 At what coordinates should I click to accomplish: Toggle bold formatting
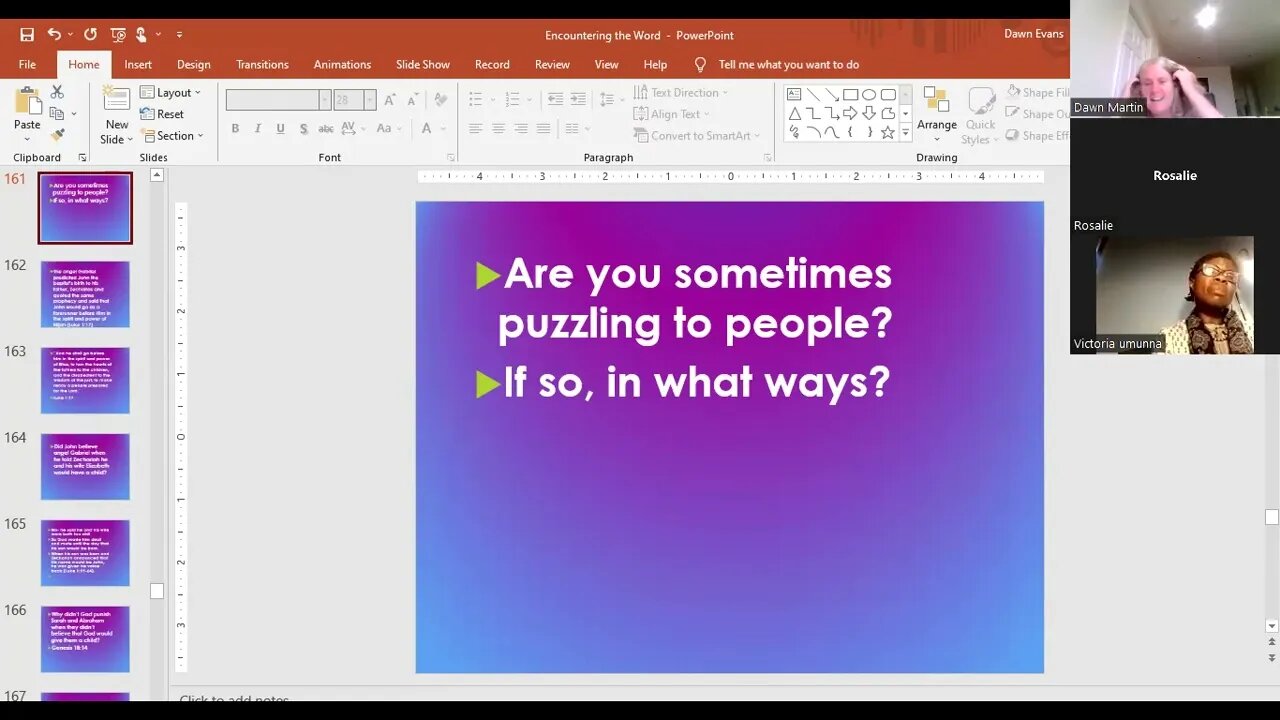235,128
